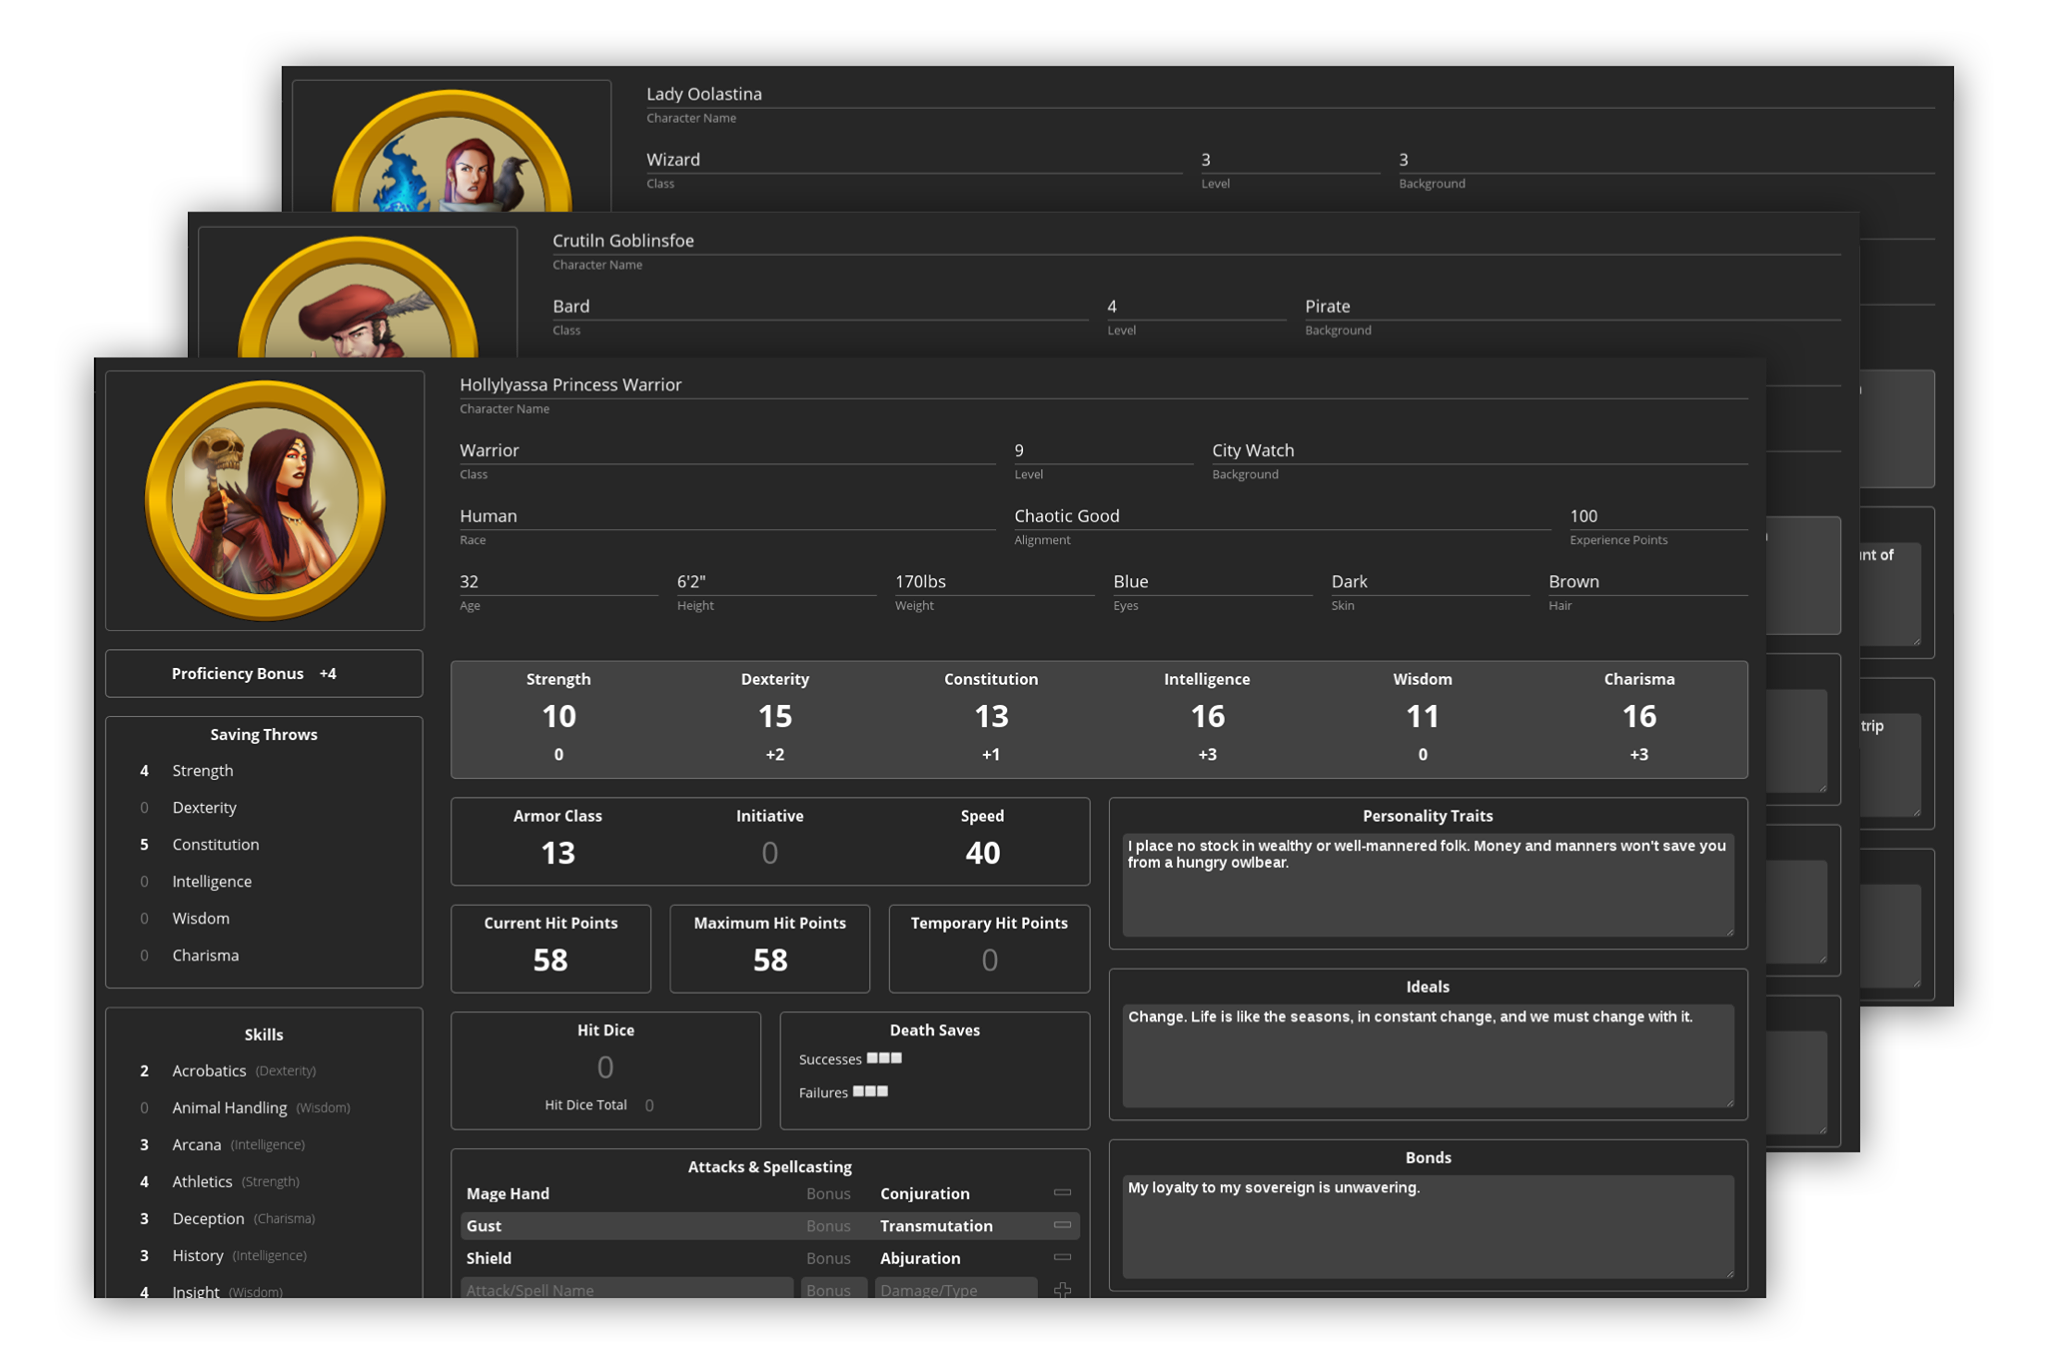Click the Speed value 40
Screen dimensions: 2048x1366
click(x=982, y=853)
